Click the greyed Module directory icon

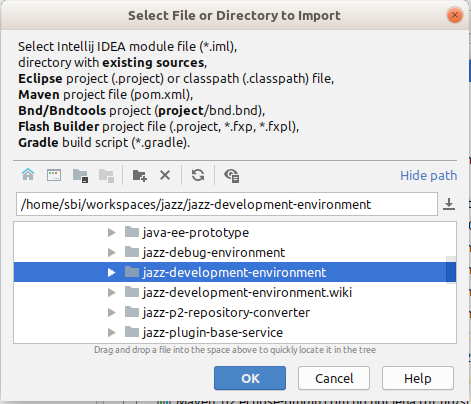point(106,175)
